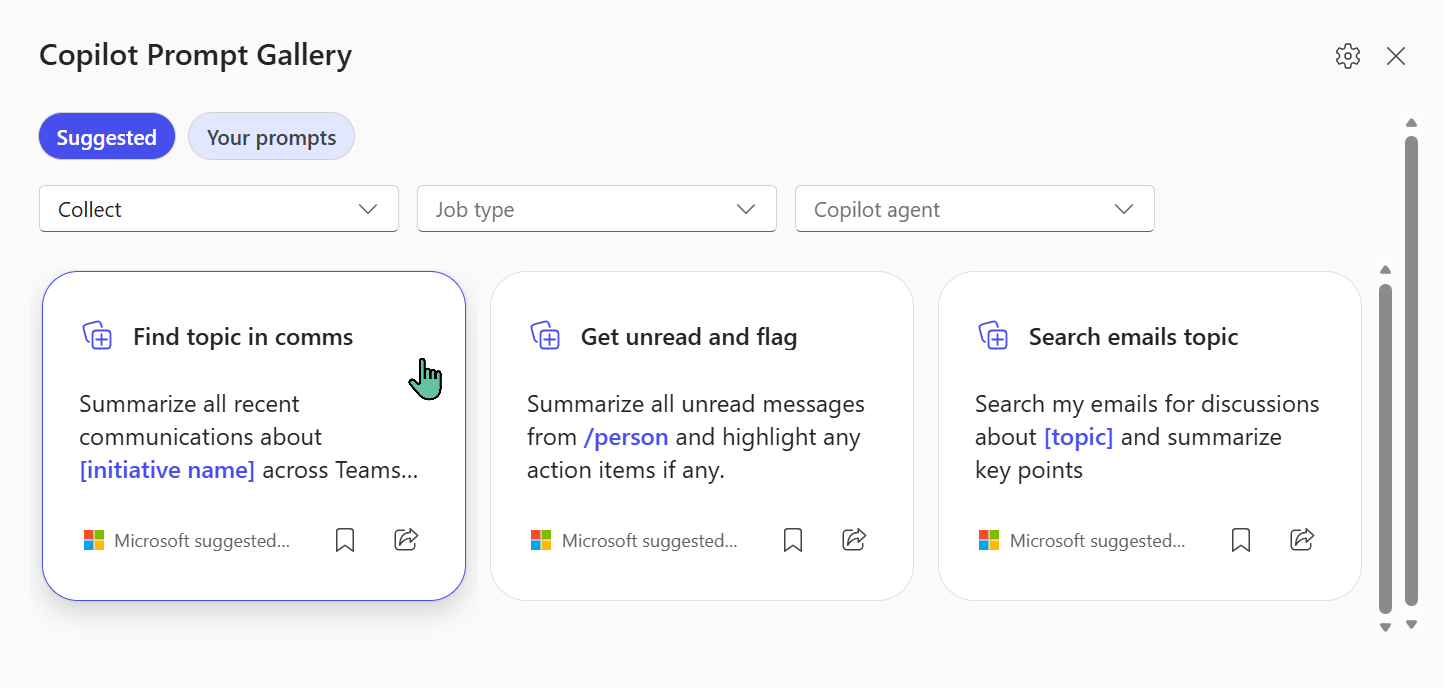Click the Search emails topic prompt icon
This screenshot has height=688, width=1443.
(993, 336)
